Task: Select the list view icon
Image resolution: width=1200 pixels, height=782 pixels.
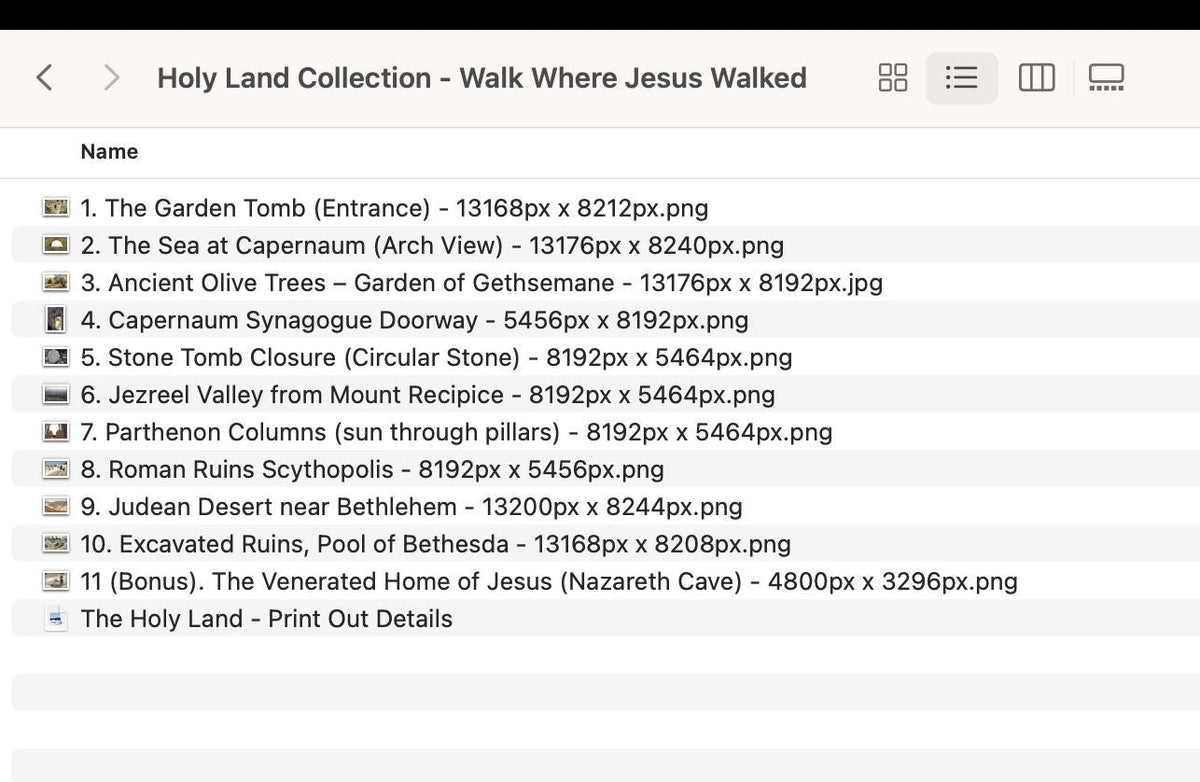Action: pyautogui.click(x=961, y=78)
